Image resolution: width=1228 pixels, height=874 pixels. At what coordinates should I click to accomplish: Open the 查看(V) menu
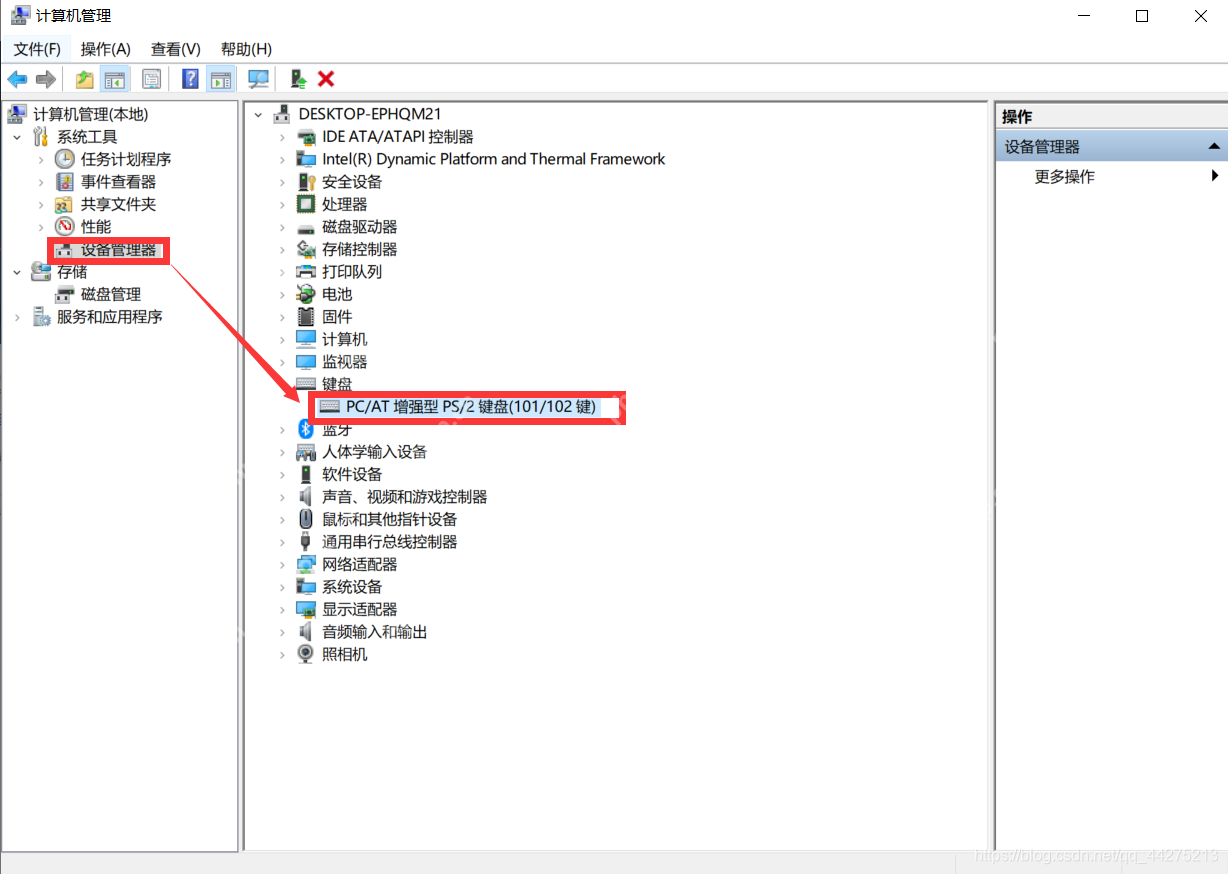pos(176,49)
